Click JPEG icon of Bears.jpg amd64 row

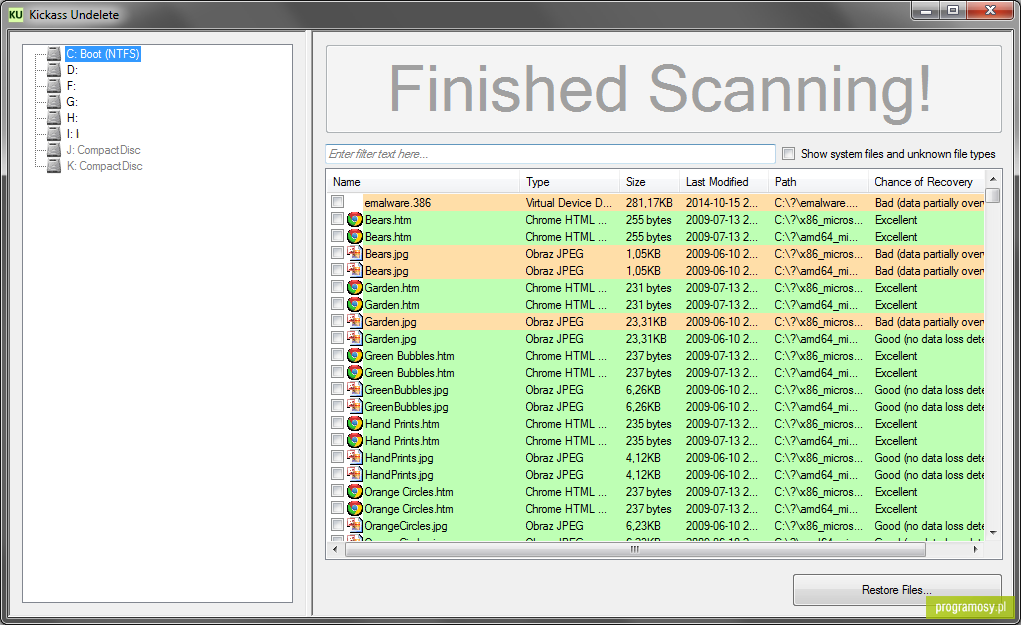pos(355,270)
